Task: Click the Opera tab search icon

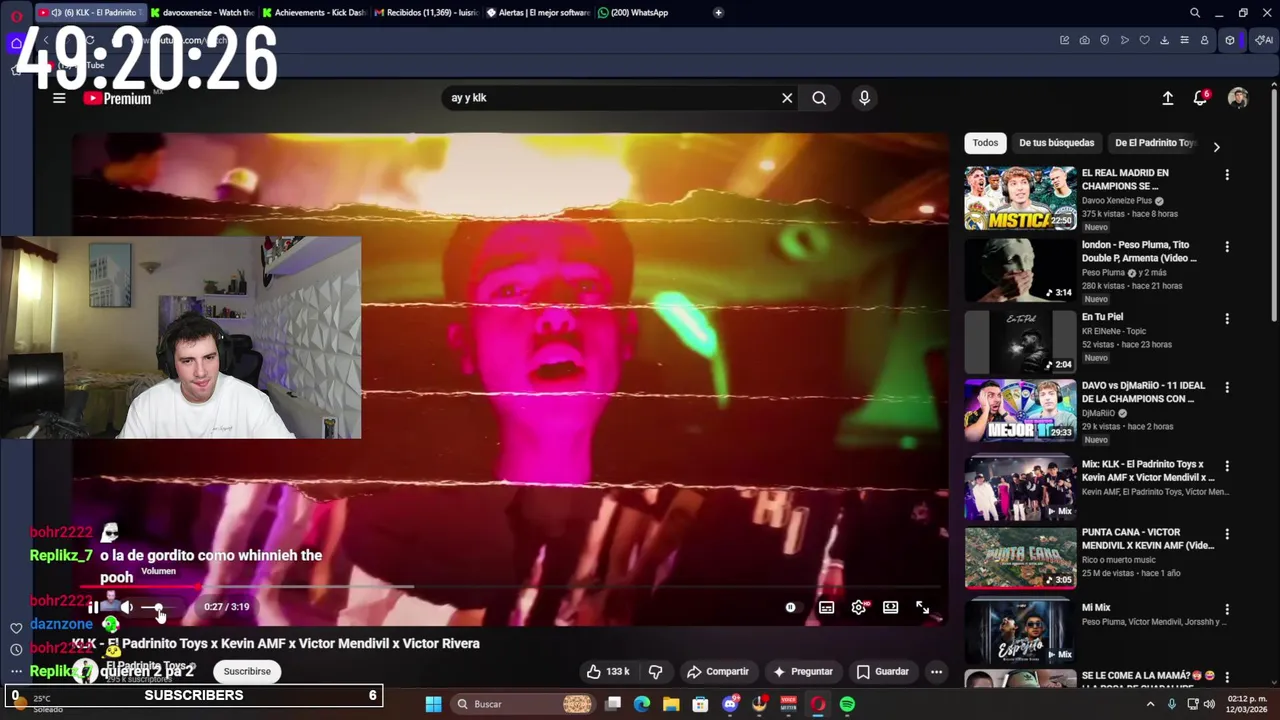Action: tap(1195, 13)
